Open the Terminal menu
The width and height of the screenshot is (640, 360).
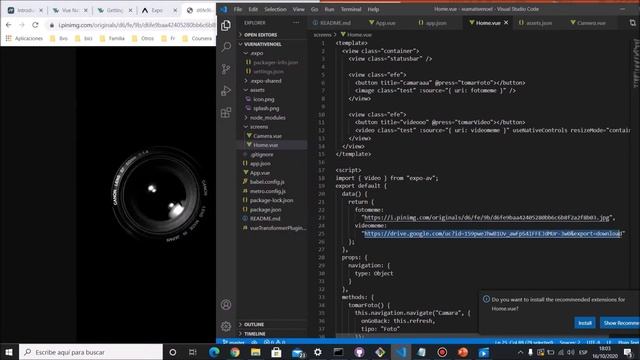coord(351,9)
